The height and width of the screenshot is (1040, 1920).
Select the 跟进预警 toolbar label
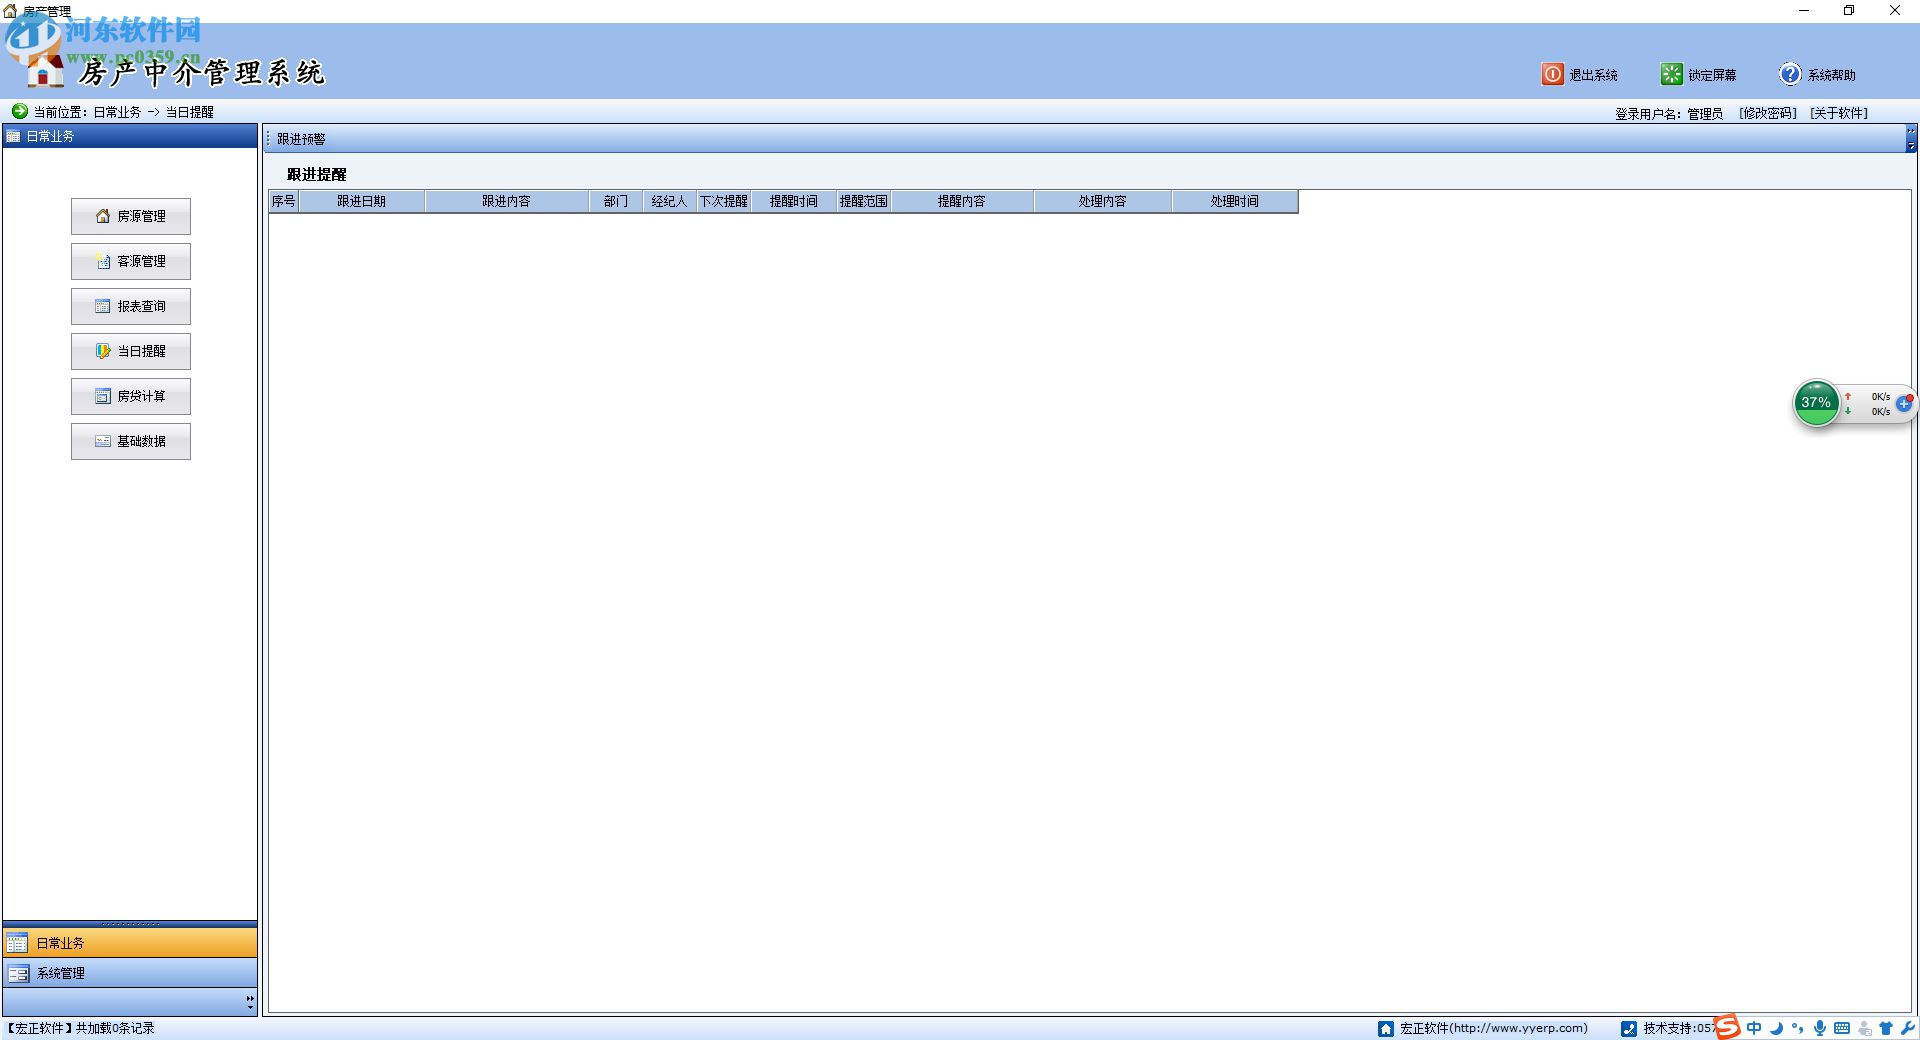301,139
